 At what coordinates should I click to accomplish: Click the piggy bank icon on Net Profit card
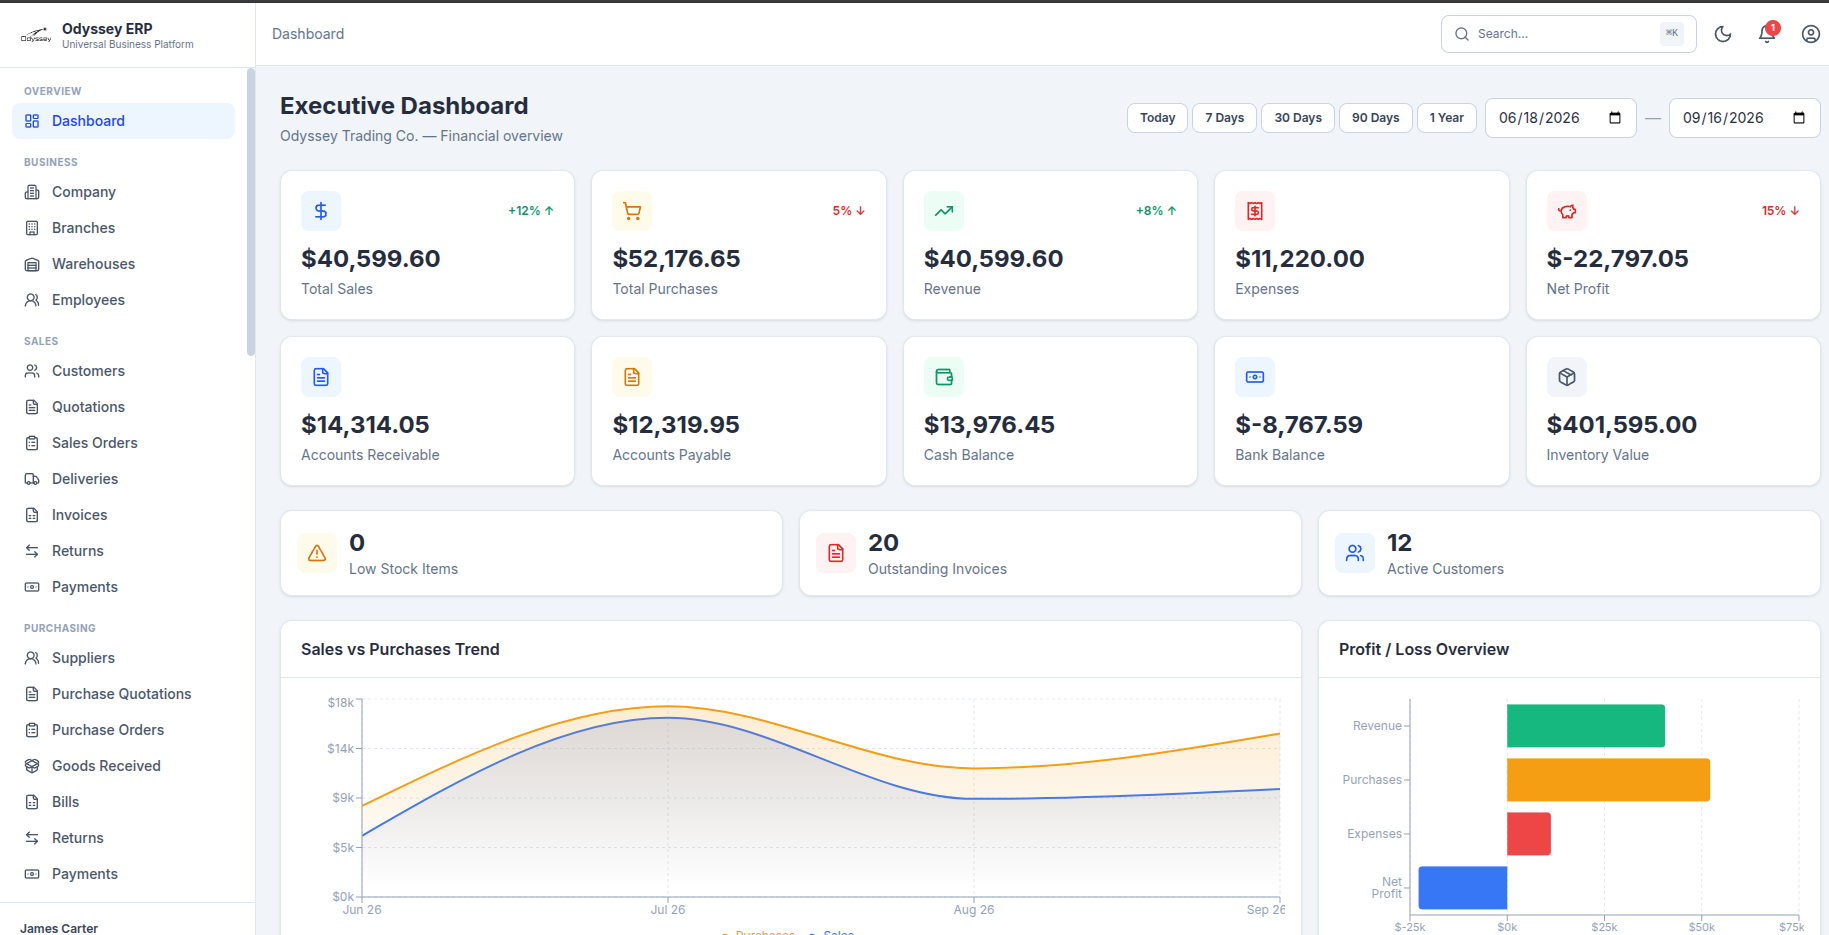1567,211
